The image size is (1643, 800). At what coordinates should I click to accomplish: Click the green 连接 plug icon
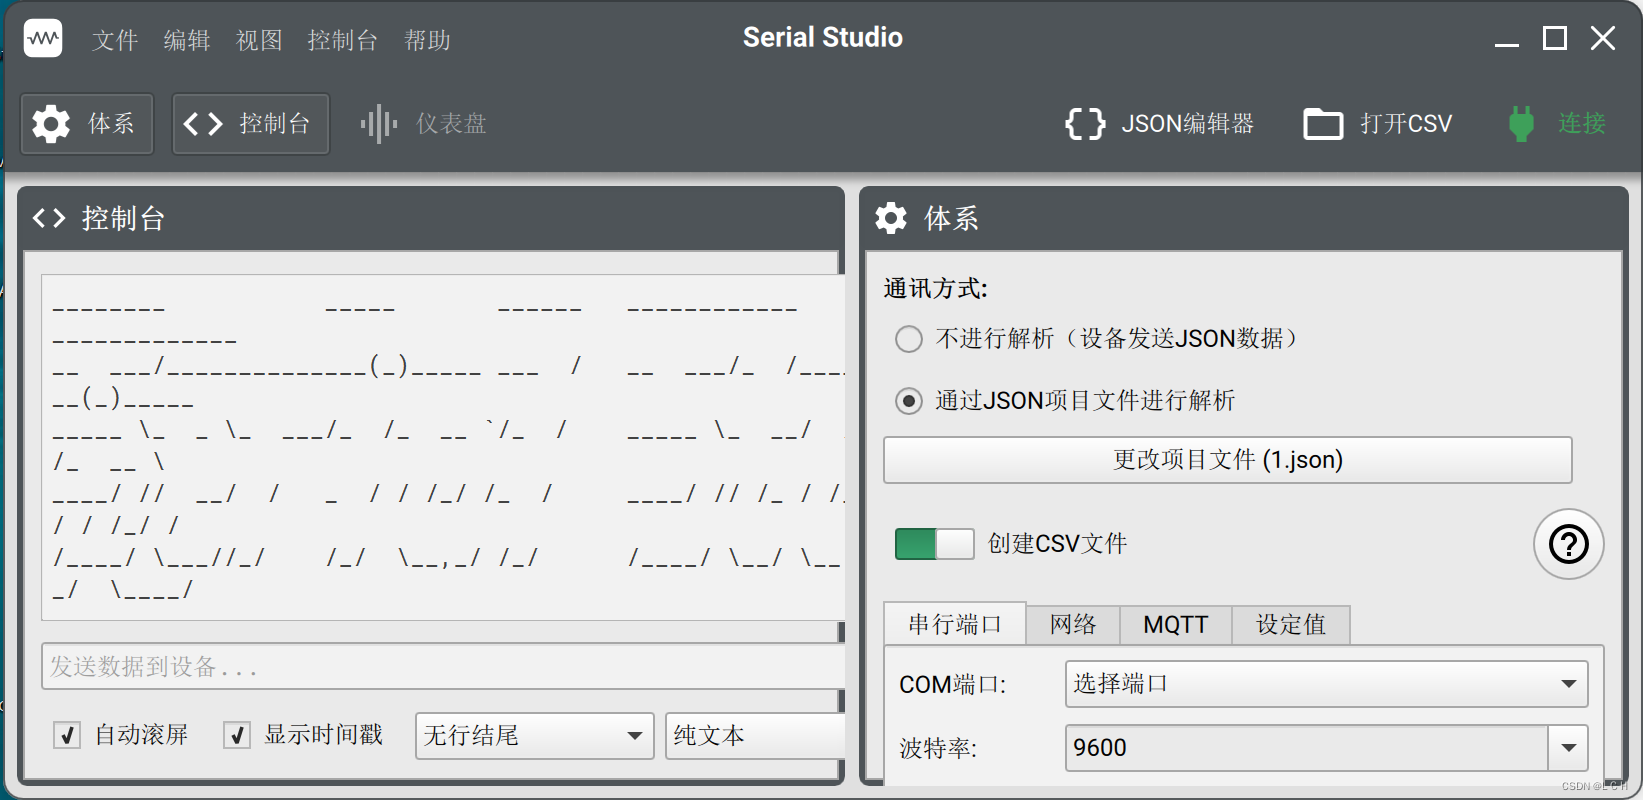click(1521, 124)
